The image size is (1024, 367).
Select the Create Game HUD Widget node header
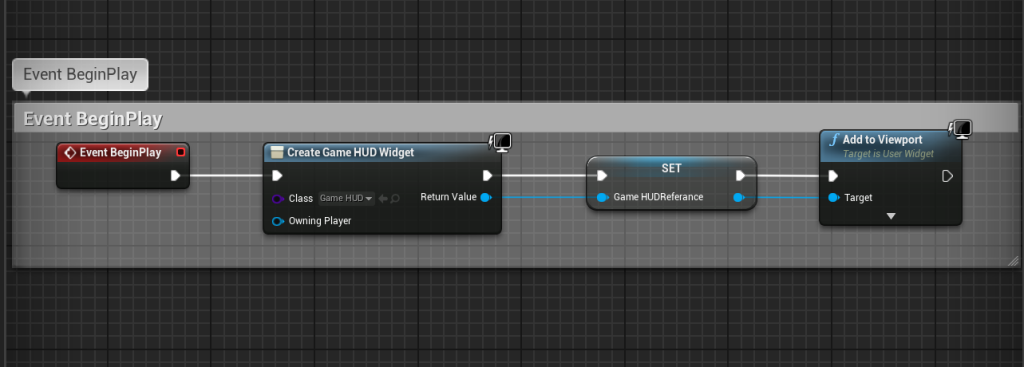[x=382, y=152]
